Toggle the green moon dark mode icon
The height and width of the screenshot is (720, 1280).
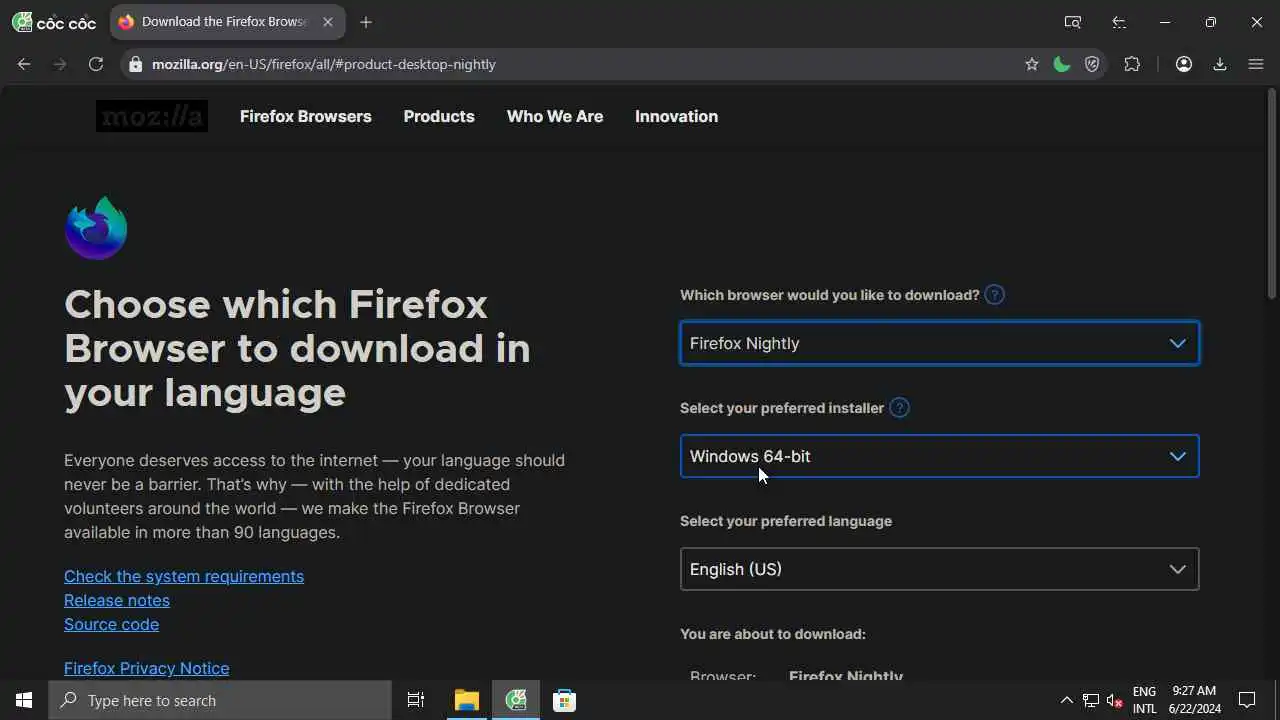[x=1062, y=64]
